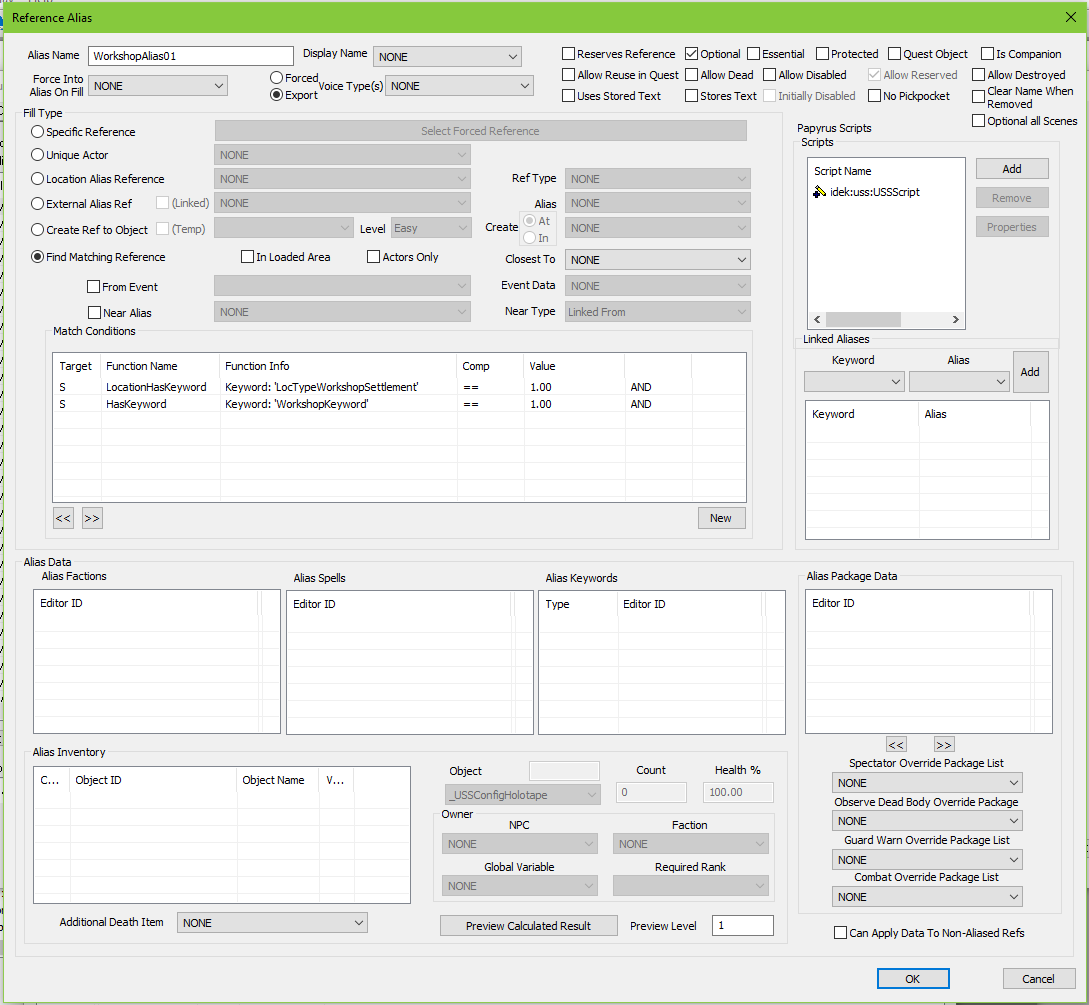Click the OK button

(912, 979)
